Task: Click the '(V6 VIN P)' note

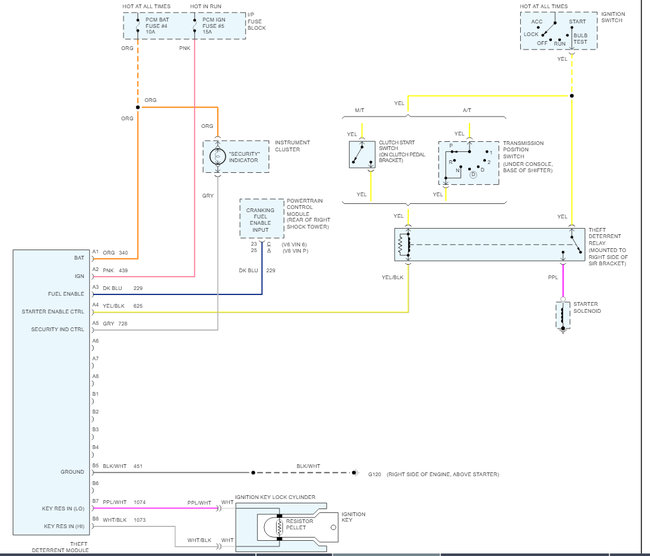Action: [295, 251]
